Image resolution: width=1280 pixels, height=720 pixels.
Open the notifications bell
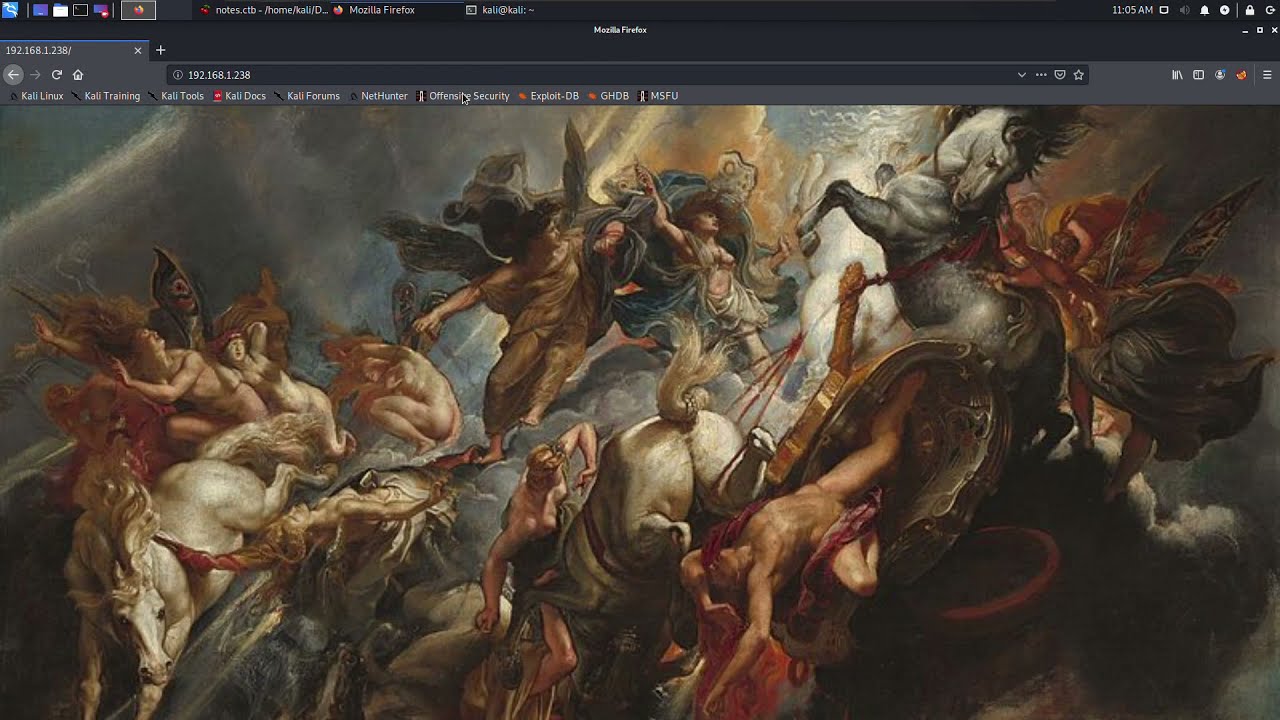pyautogui.click(x=1204, y=10)
